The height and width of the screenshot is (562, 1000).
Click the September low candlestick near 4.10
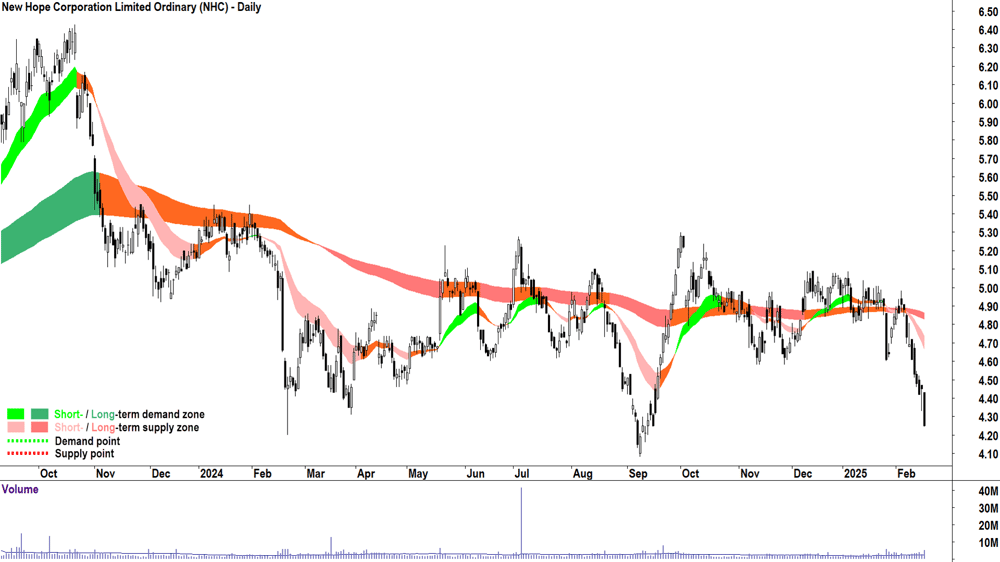pyautogui.click(x=640, y=444)
